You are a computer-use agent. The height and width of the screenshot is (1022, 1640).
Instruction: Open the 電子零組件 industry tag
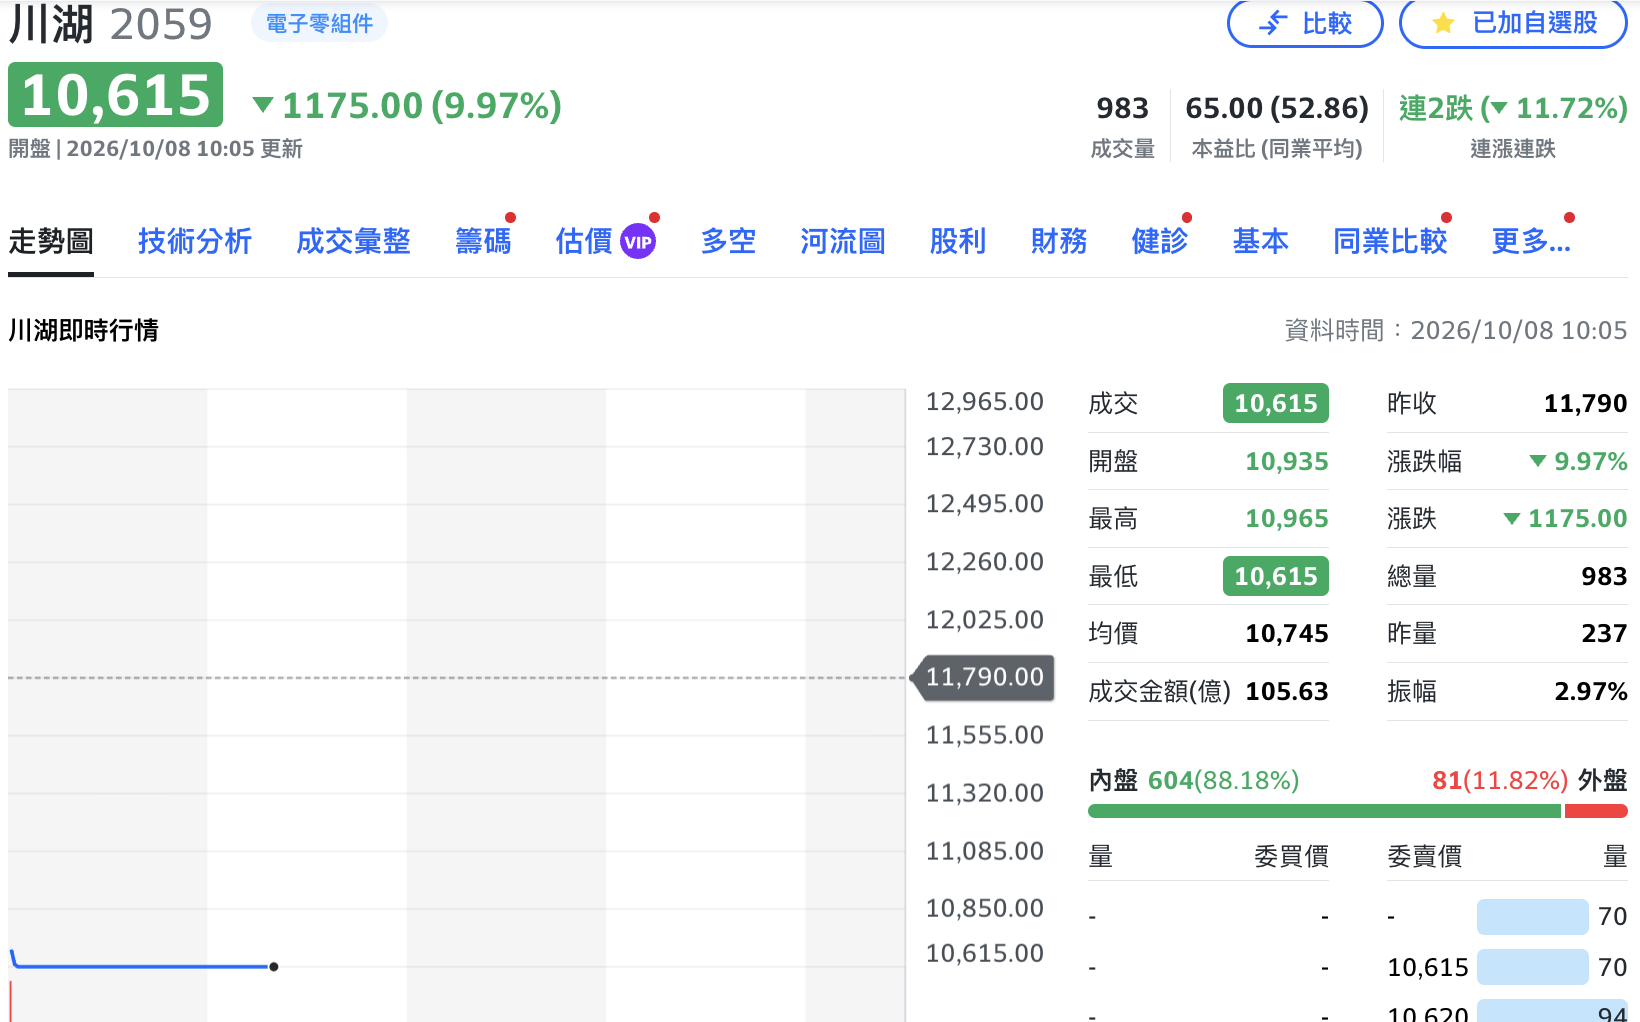coord(319,23)
